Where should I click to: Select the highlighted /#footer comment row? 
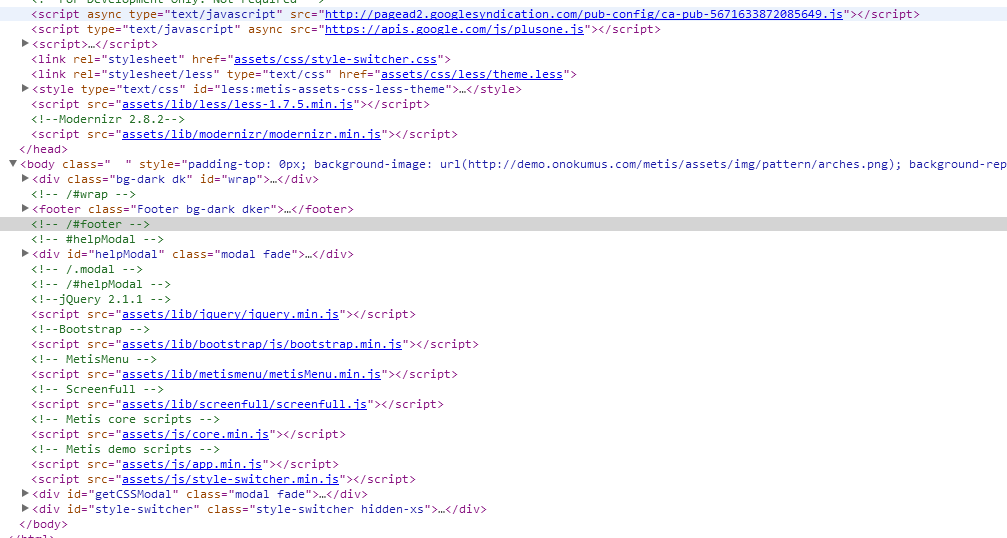(504, 224)
